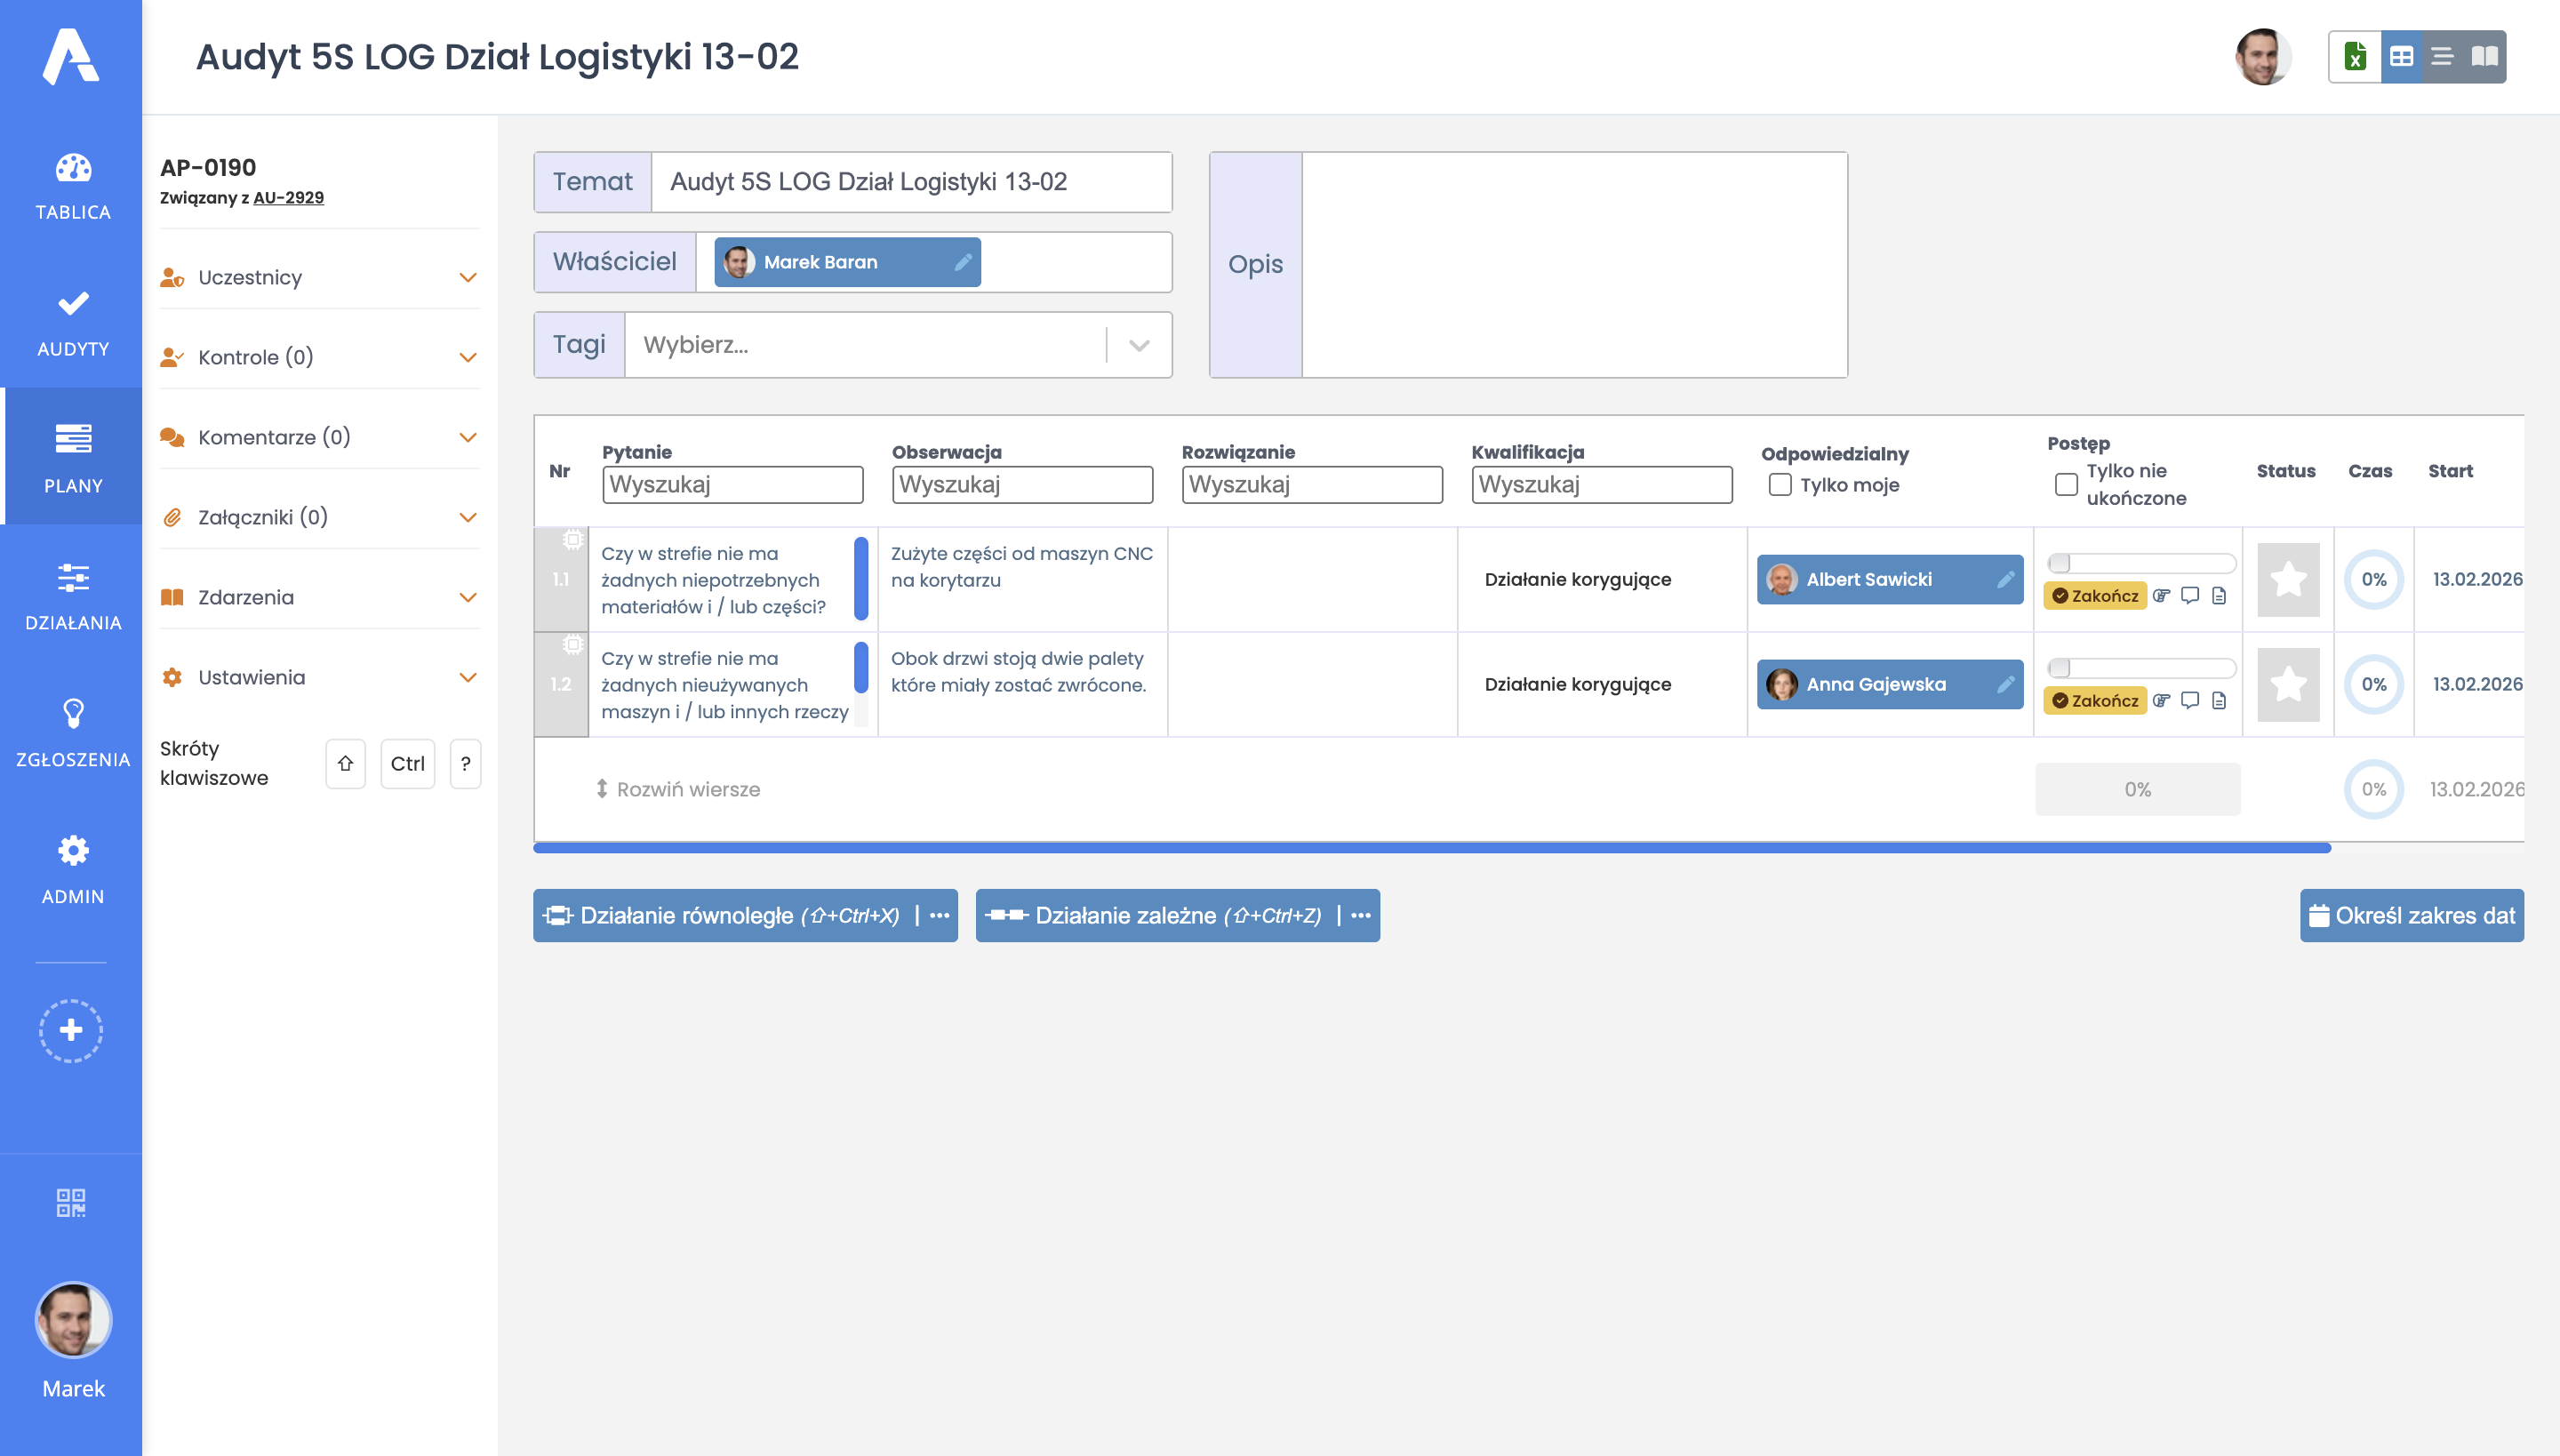Viewport: 2560px width, 1456px height.
Task: Click star status icon for row 1.1
Action: pos(2288,580)
